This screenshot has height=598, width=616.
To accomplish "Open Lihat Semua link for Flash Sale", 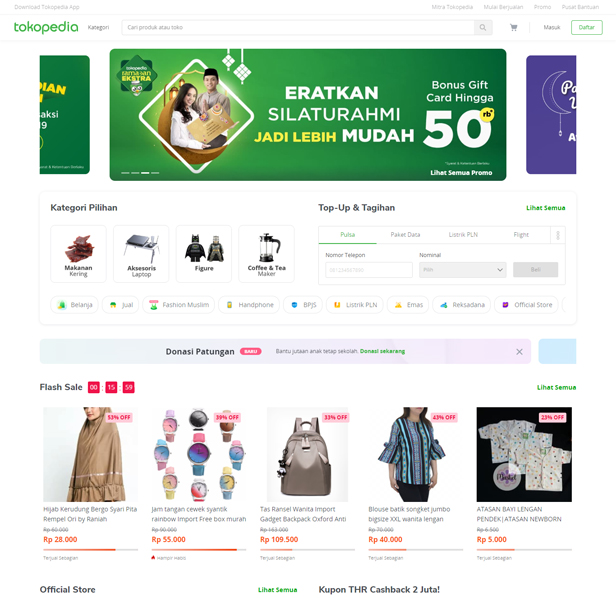I will [556, 387].
